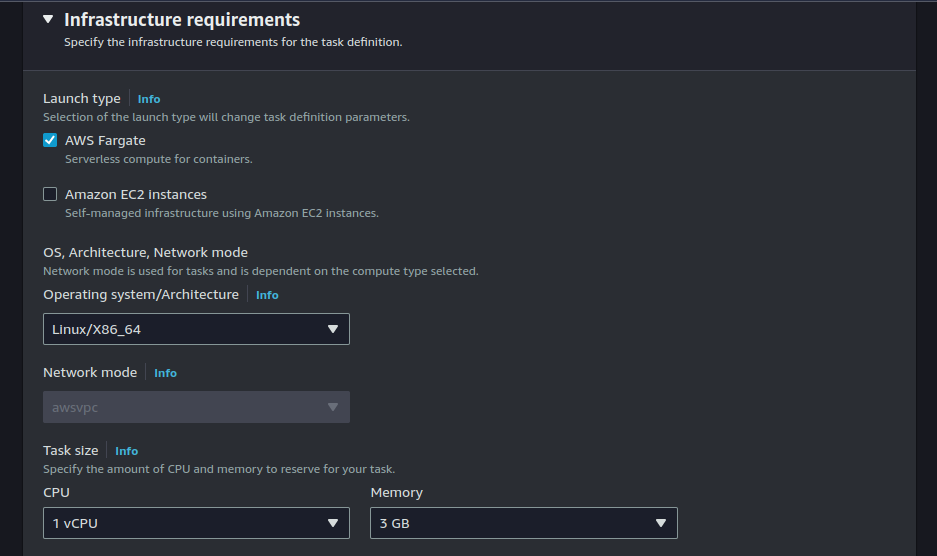937x556 pixels.
Task: Open Info link next to Task size
Action: [x=126, y=451]
